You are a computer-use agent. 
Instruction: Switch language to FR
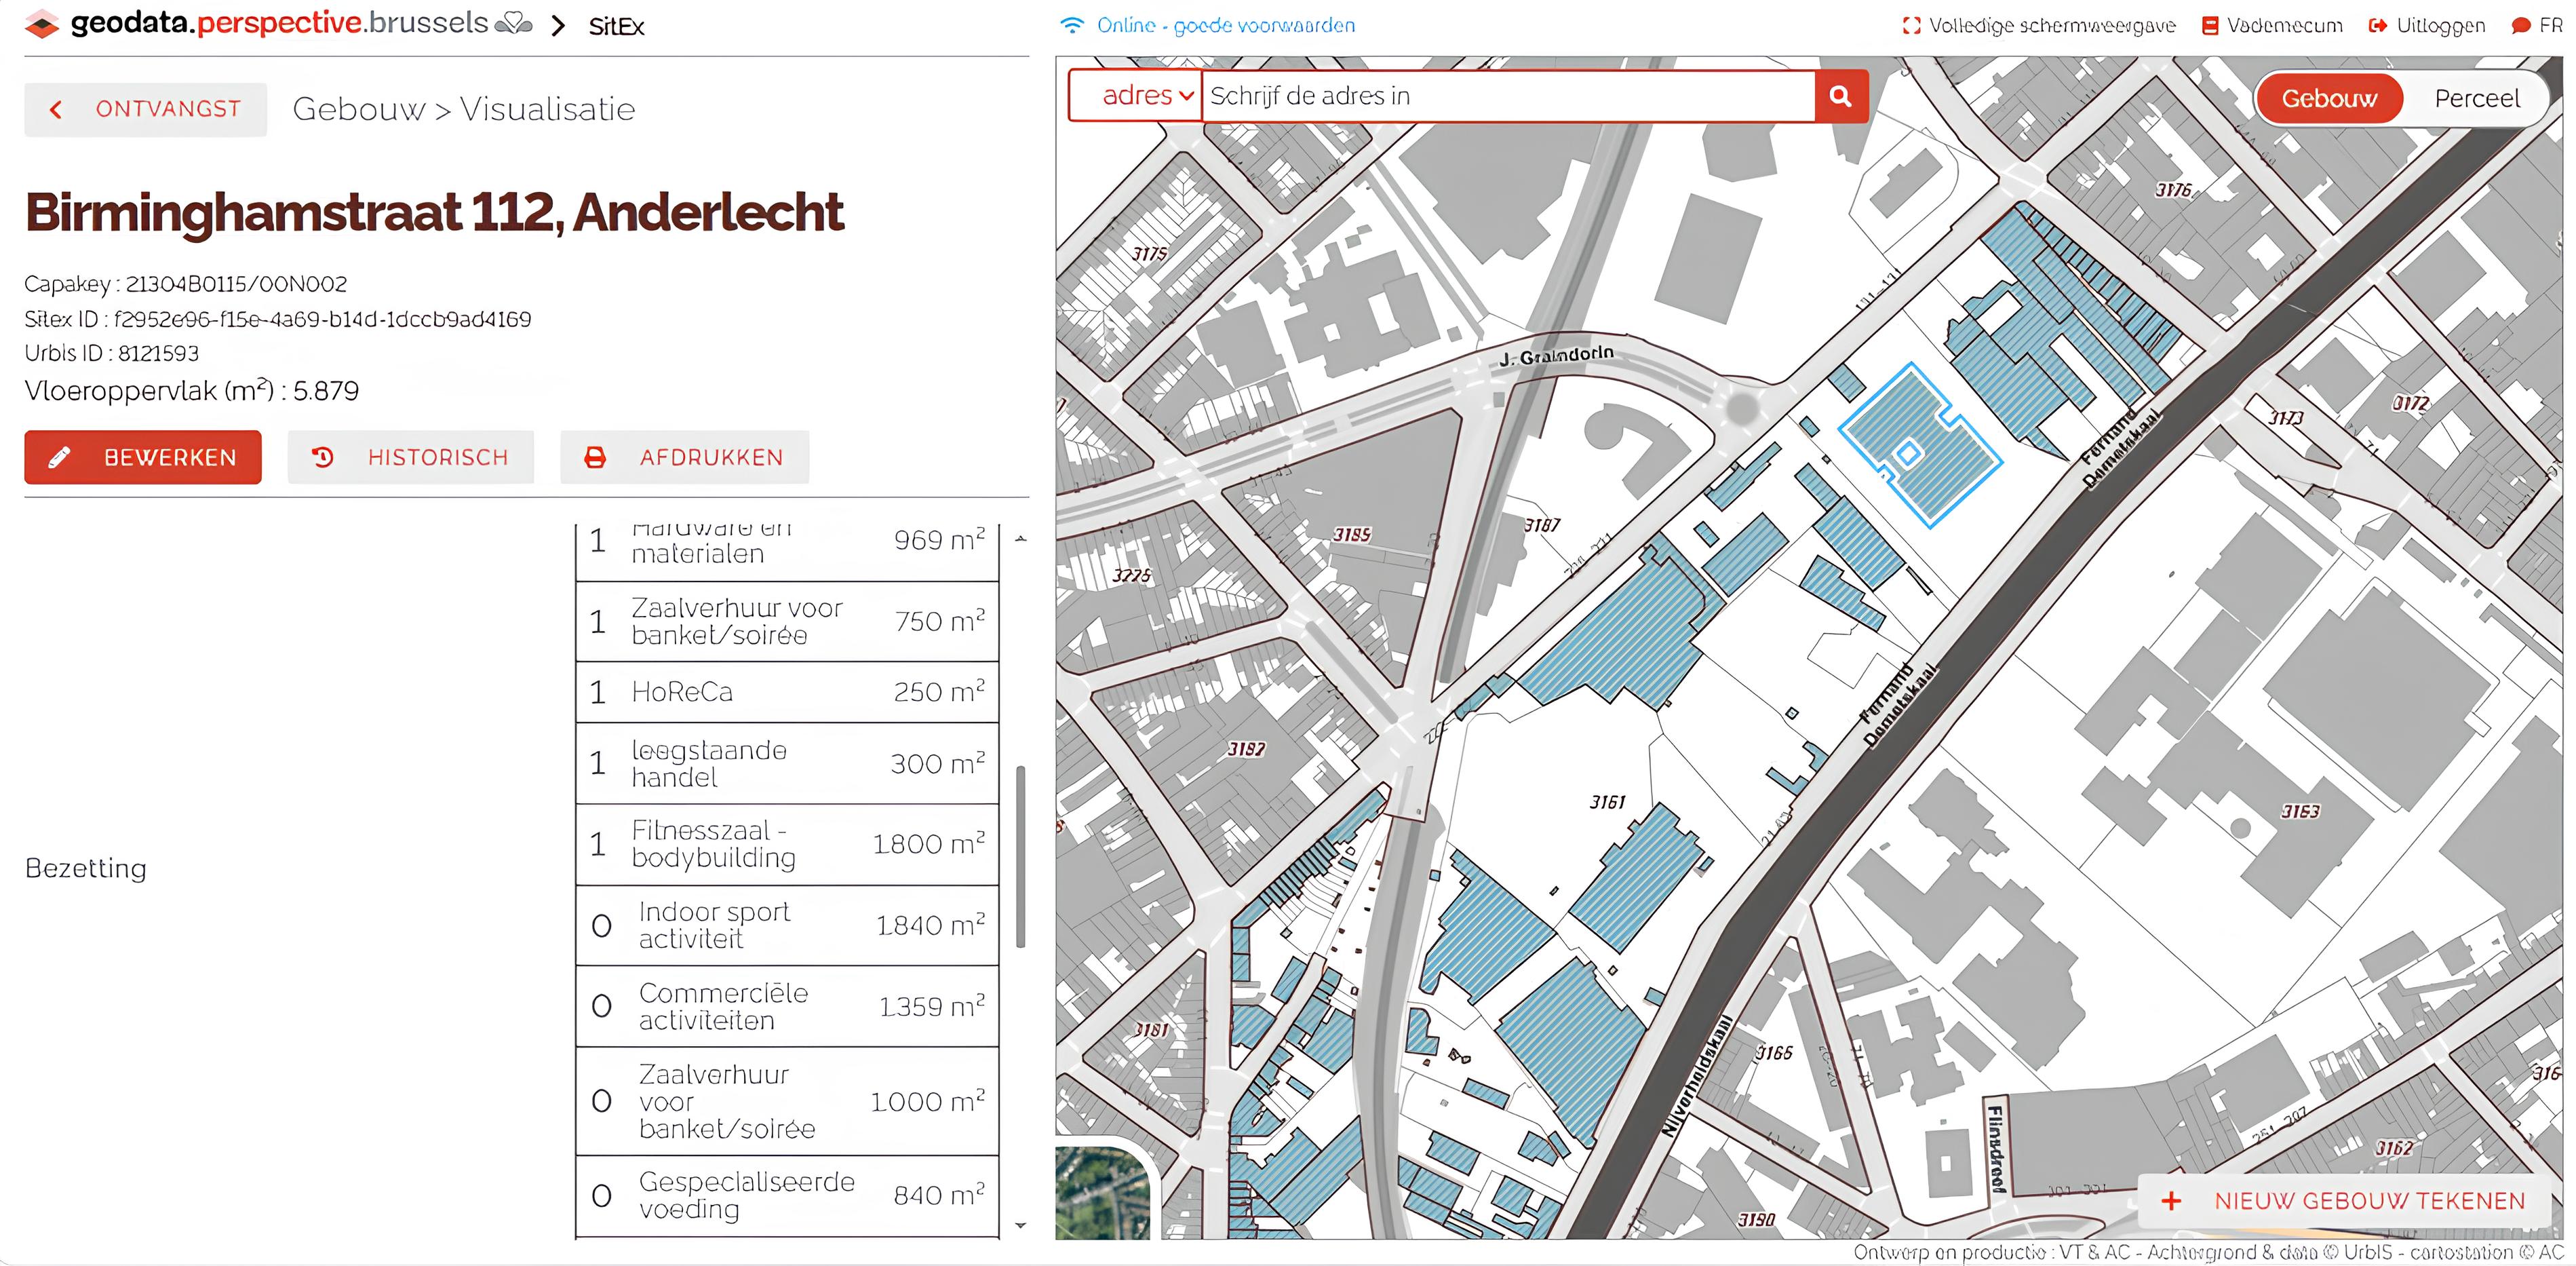coord(2549,26)
